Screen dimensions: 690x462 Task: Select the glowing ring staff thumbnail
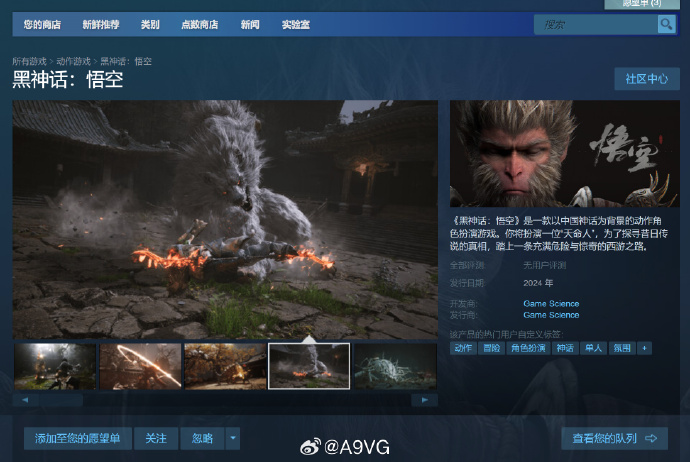coord(140,367)
